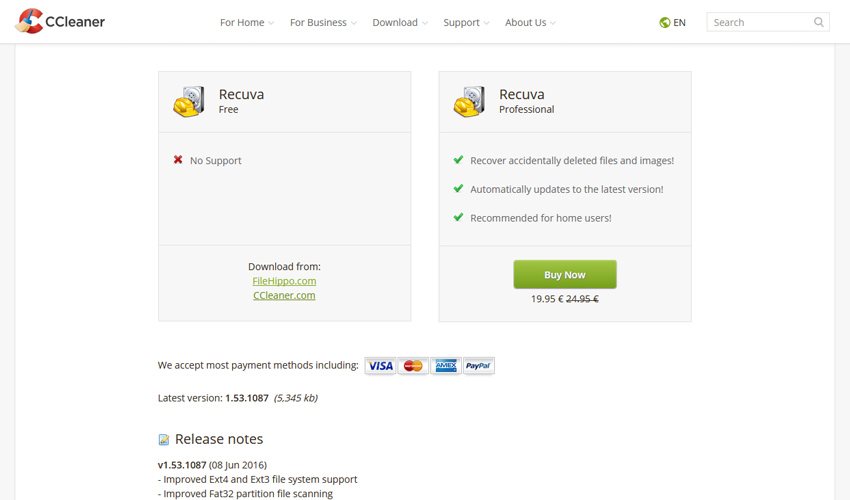Screen dimensions: 850x500
Task: Open the Support menu
Action: pos(465,22)
